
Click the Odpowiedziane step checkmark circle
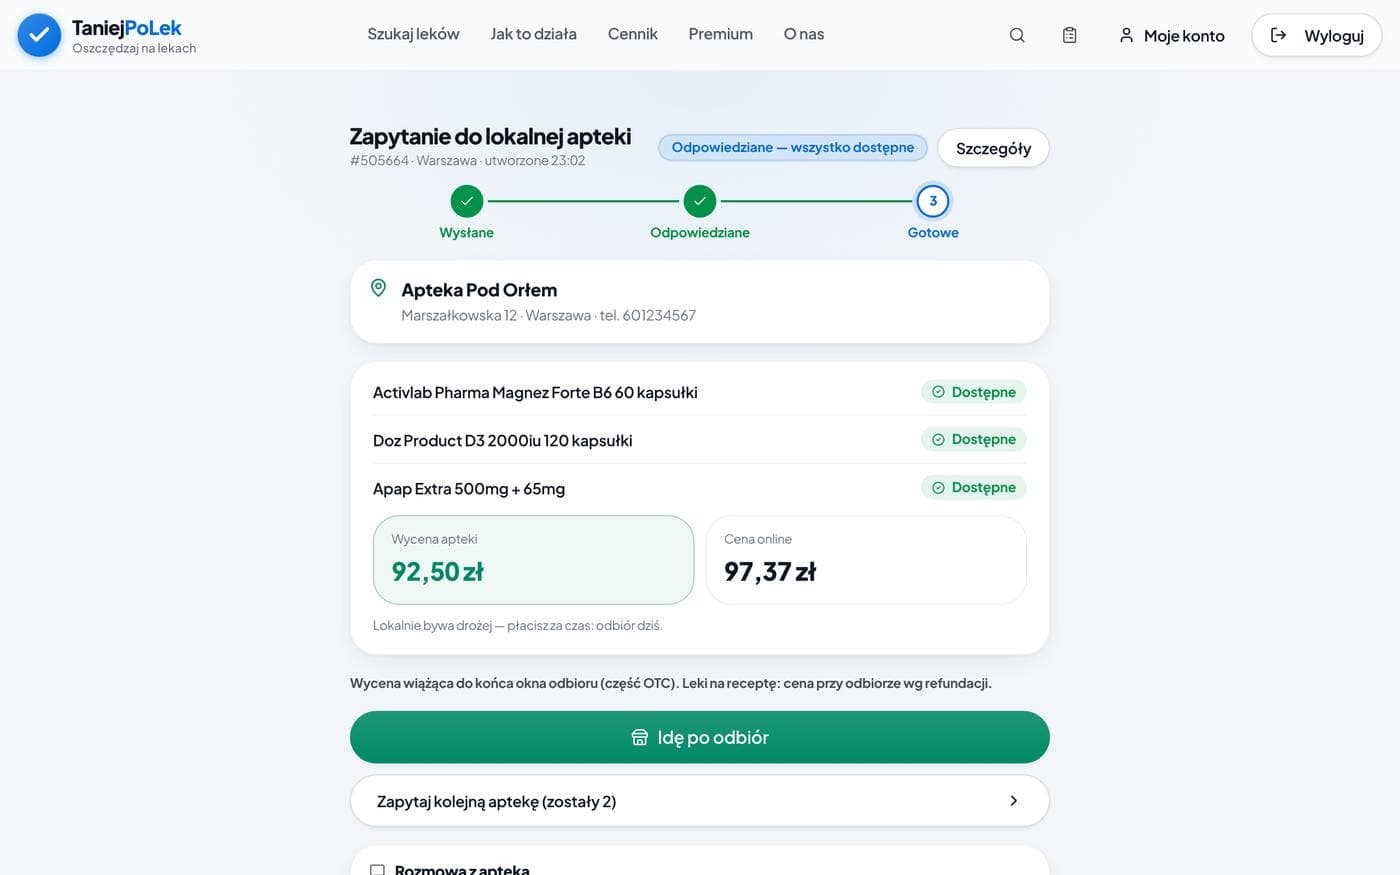700,201
